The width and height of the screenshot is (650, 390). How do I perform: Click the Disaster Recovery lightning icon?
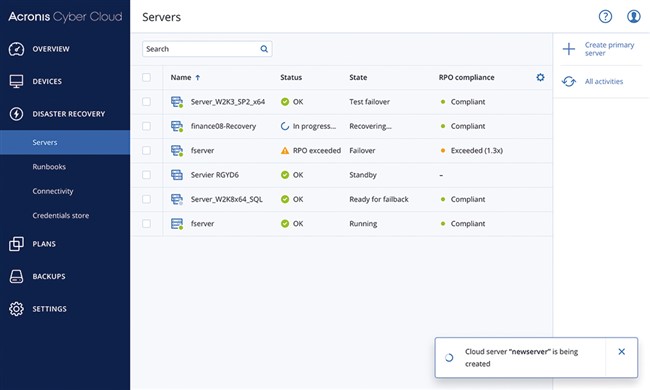(x=16, y=114)
